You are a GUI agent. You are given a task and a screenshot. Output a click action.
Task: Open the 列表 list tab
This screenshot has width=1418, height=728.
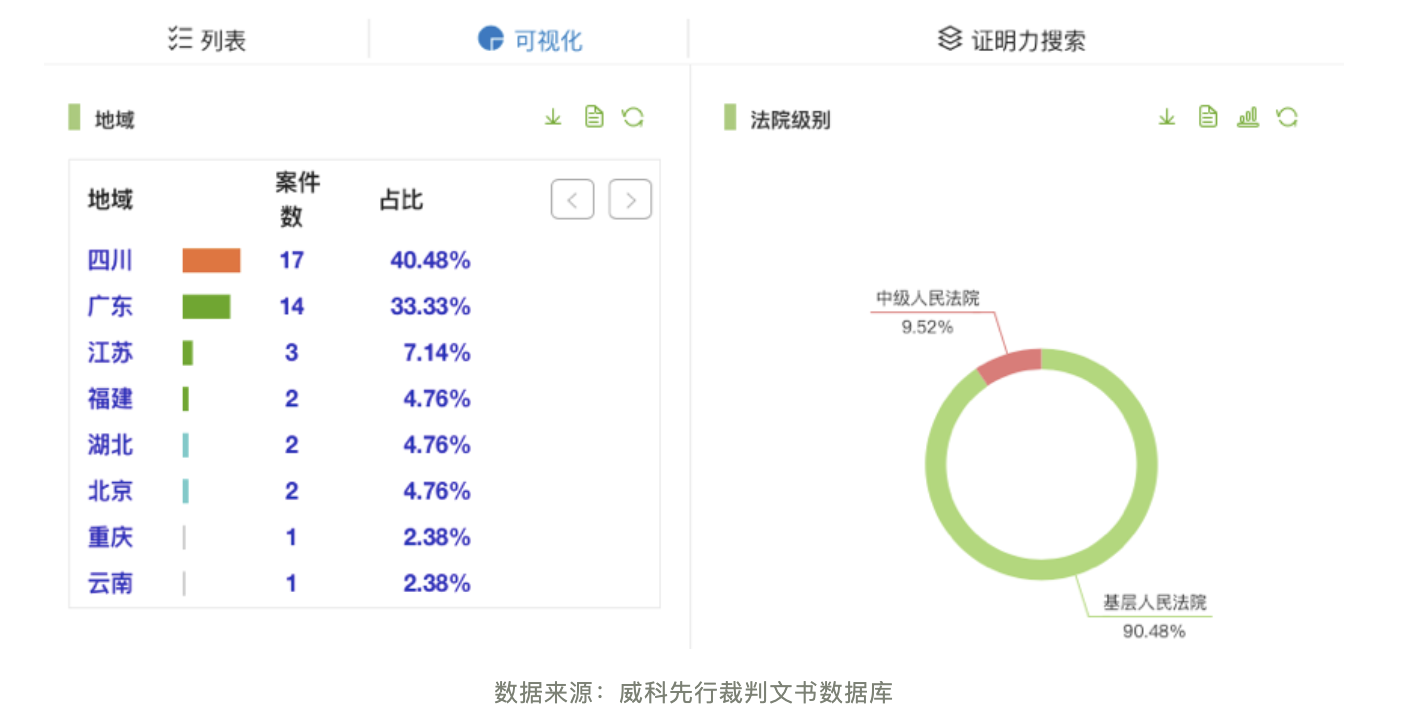tap(207, 40)
